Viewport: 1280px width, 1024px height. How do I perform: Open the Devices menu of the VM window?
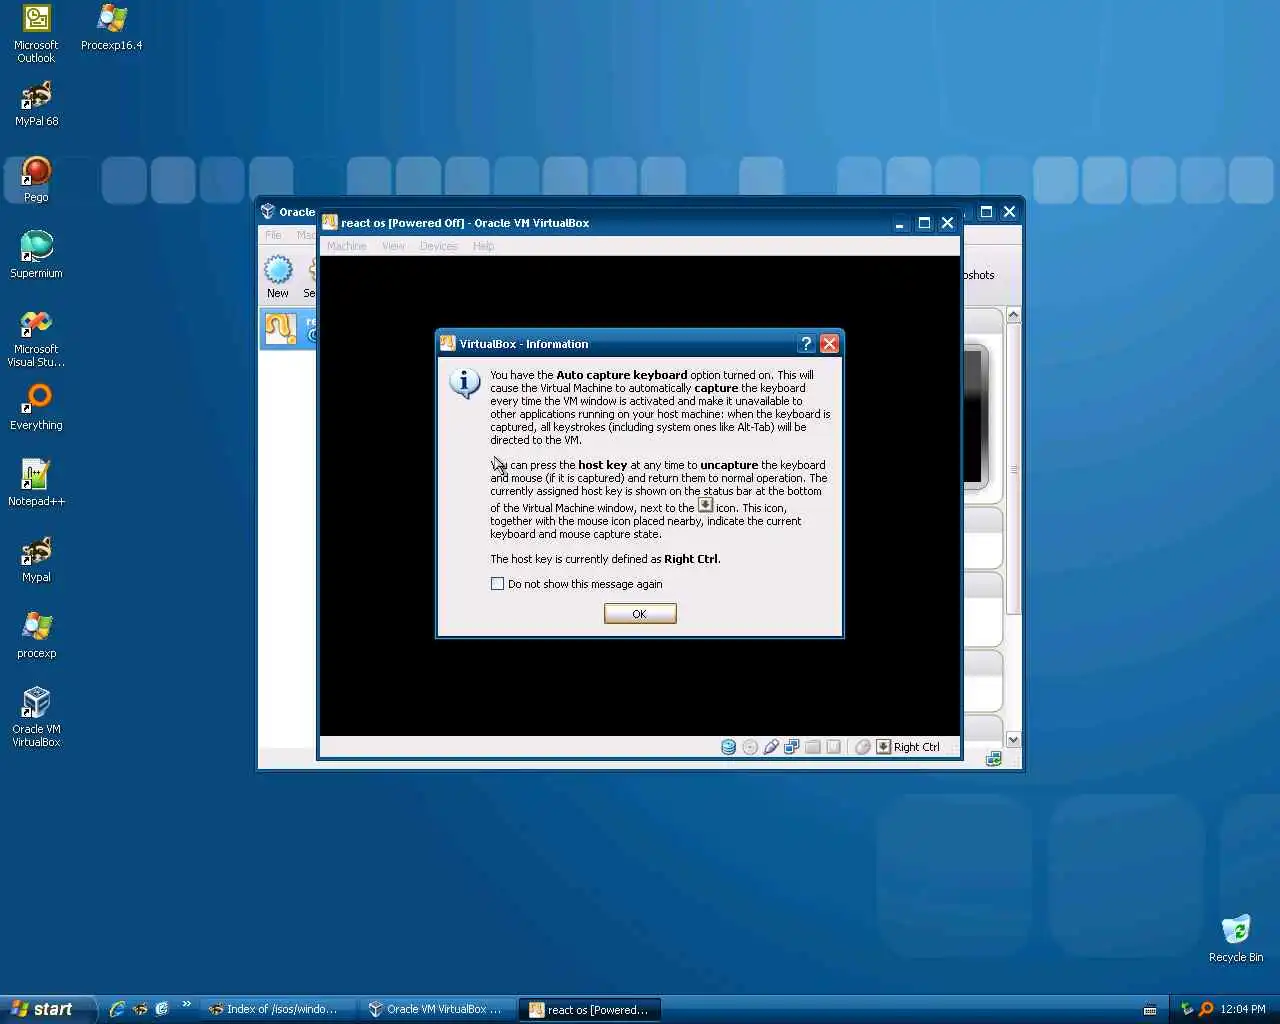(x=438, y=246)
